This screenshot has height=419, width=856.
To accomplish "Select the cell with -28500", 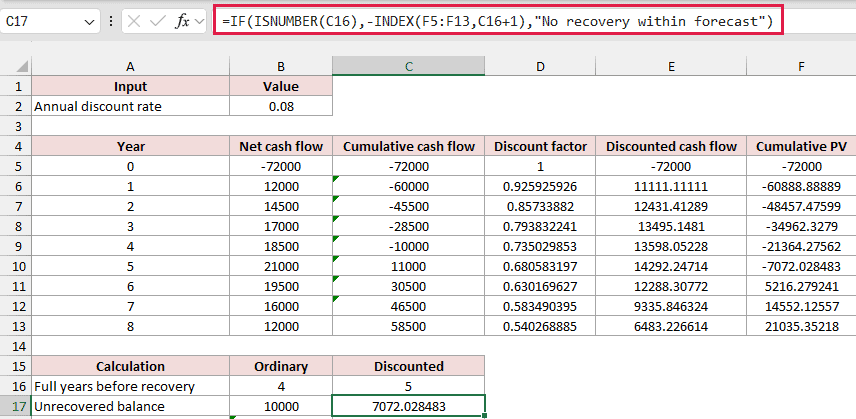I will [408, 226].
